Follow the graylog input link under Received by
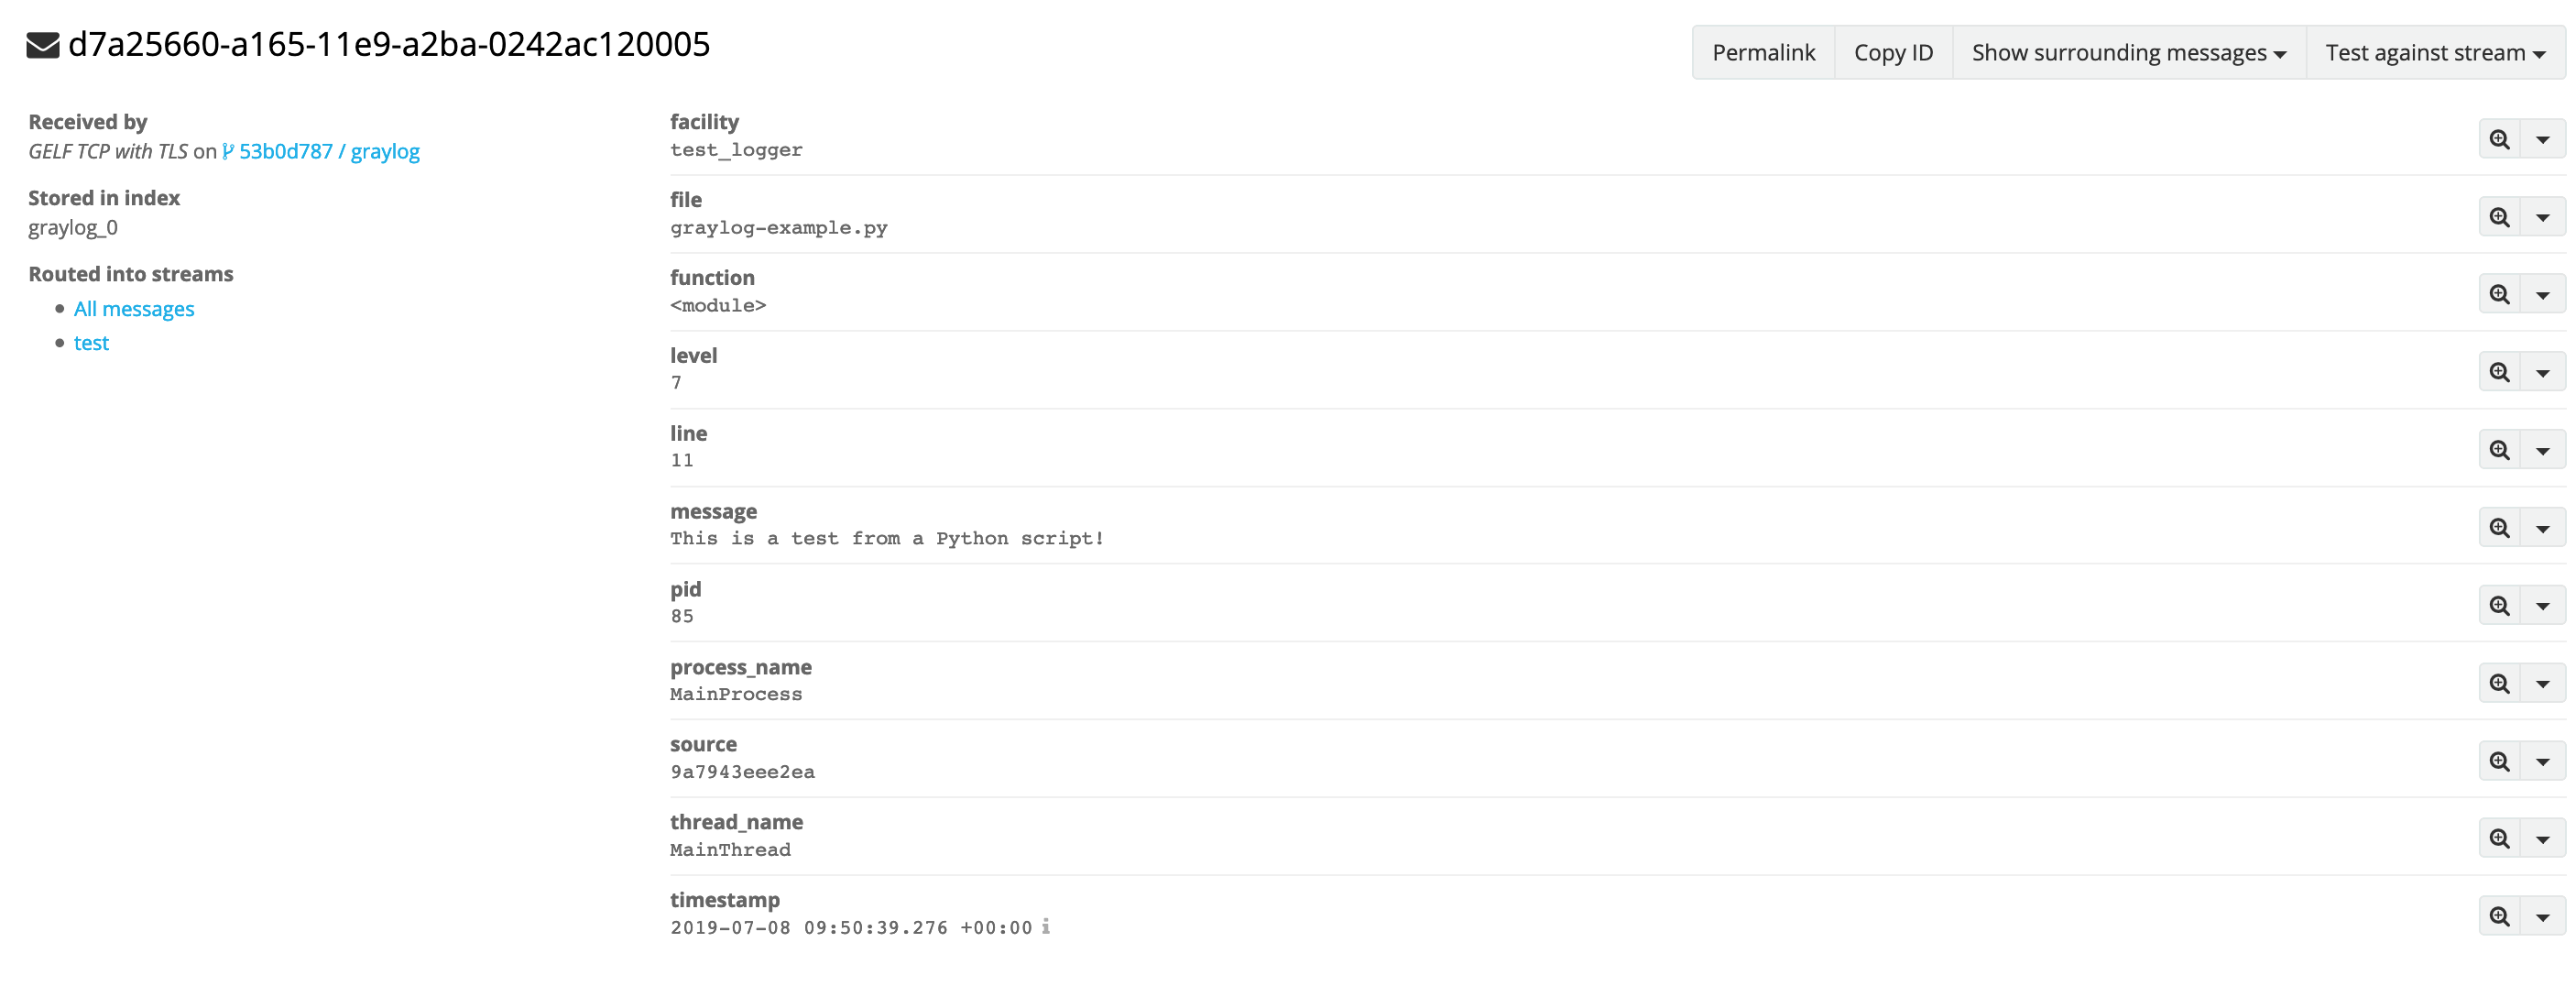The height and width of the screenshot is (986, 2576). point(386,151)
